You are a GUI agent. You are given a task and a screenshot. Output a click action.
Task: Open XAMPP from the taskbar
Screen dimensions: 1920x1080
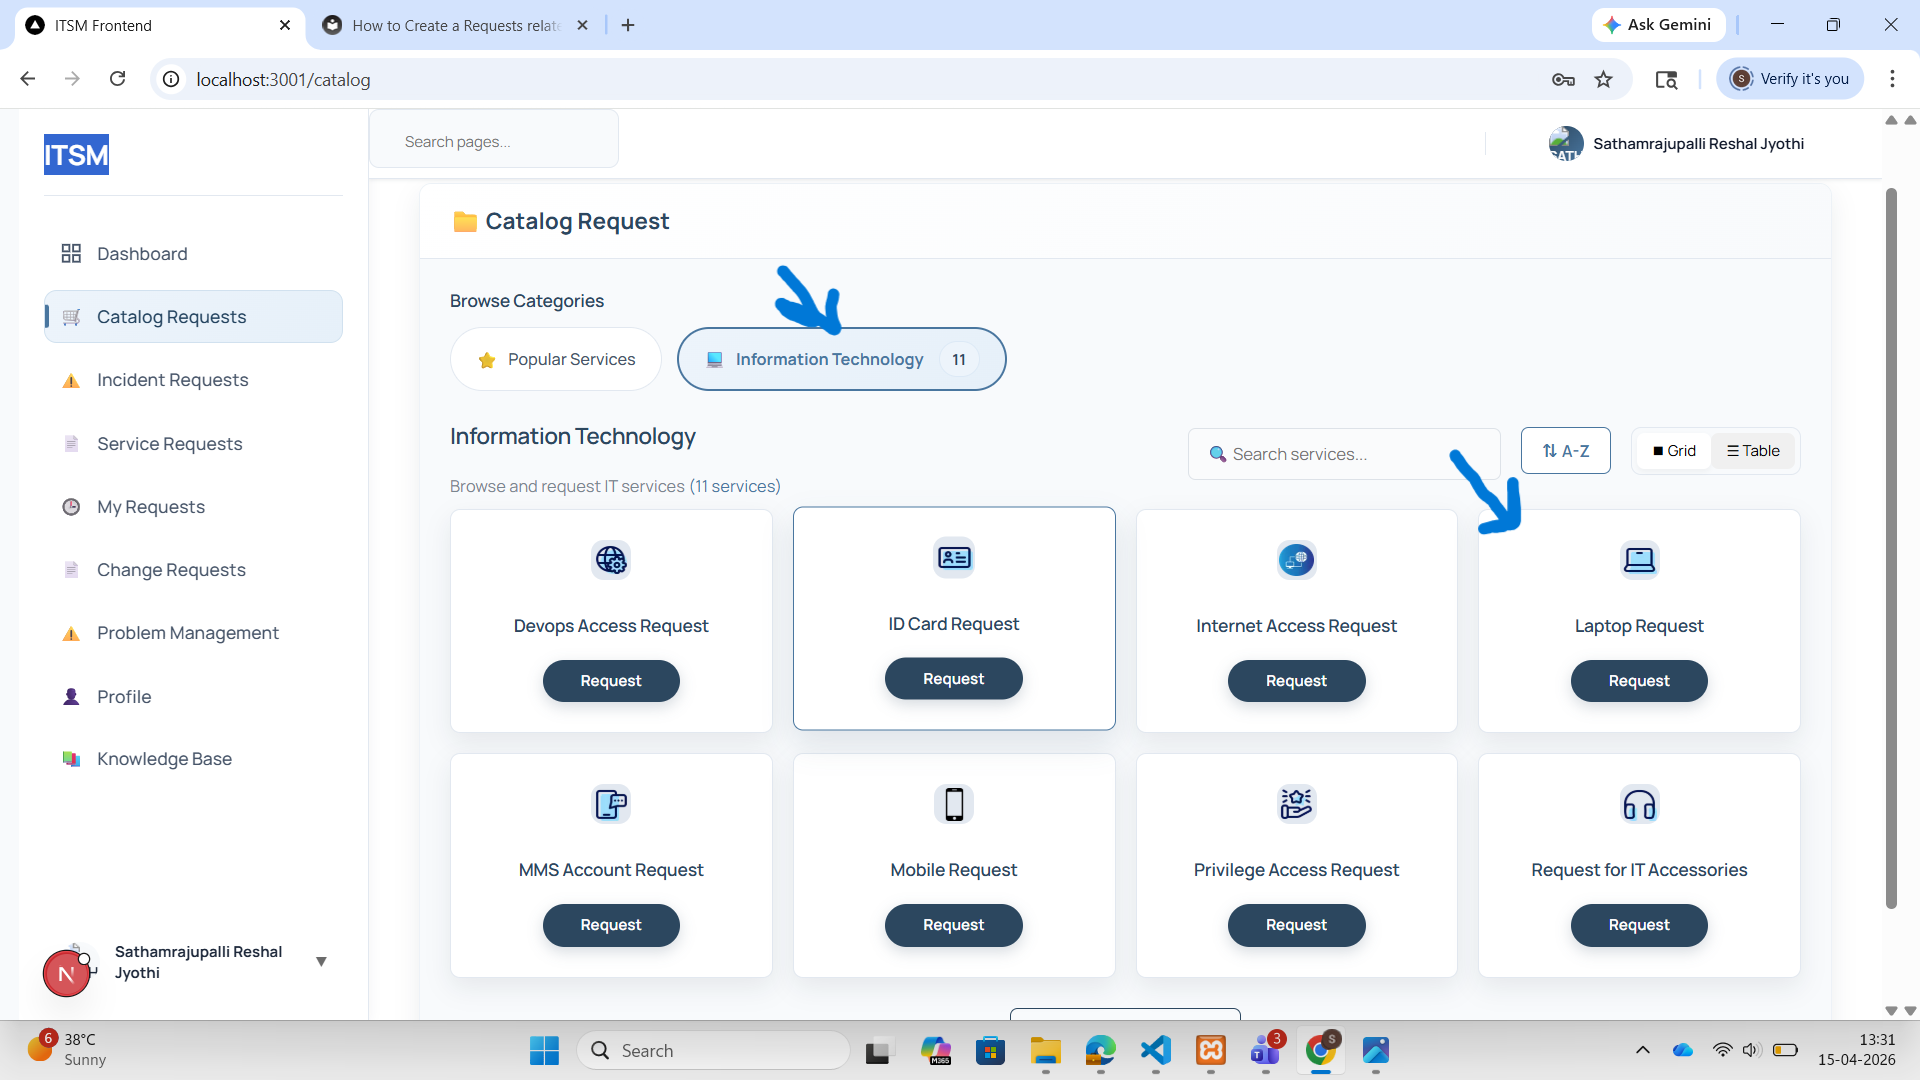click(x=1211, y=1050)
